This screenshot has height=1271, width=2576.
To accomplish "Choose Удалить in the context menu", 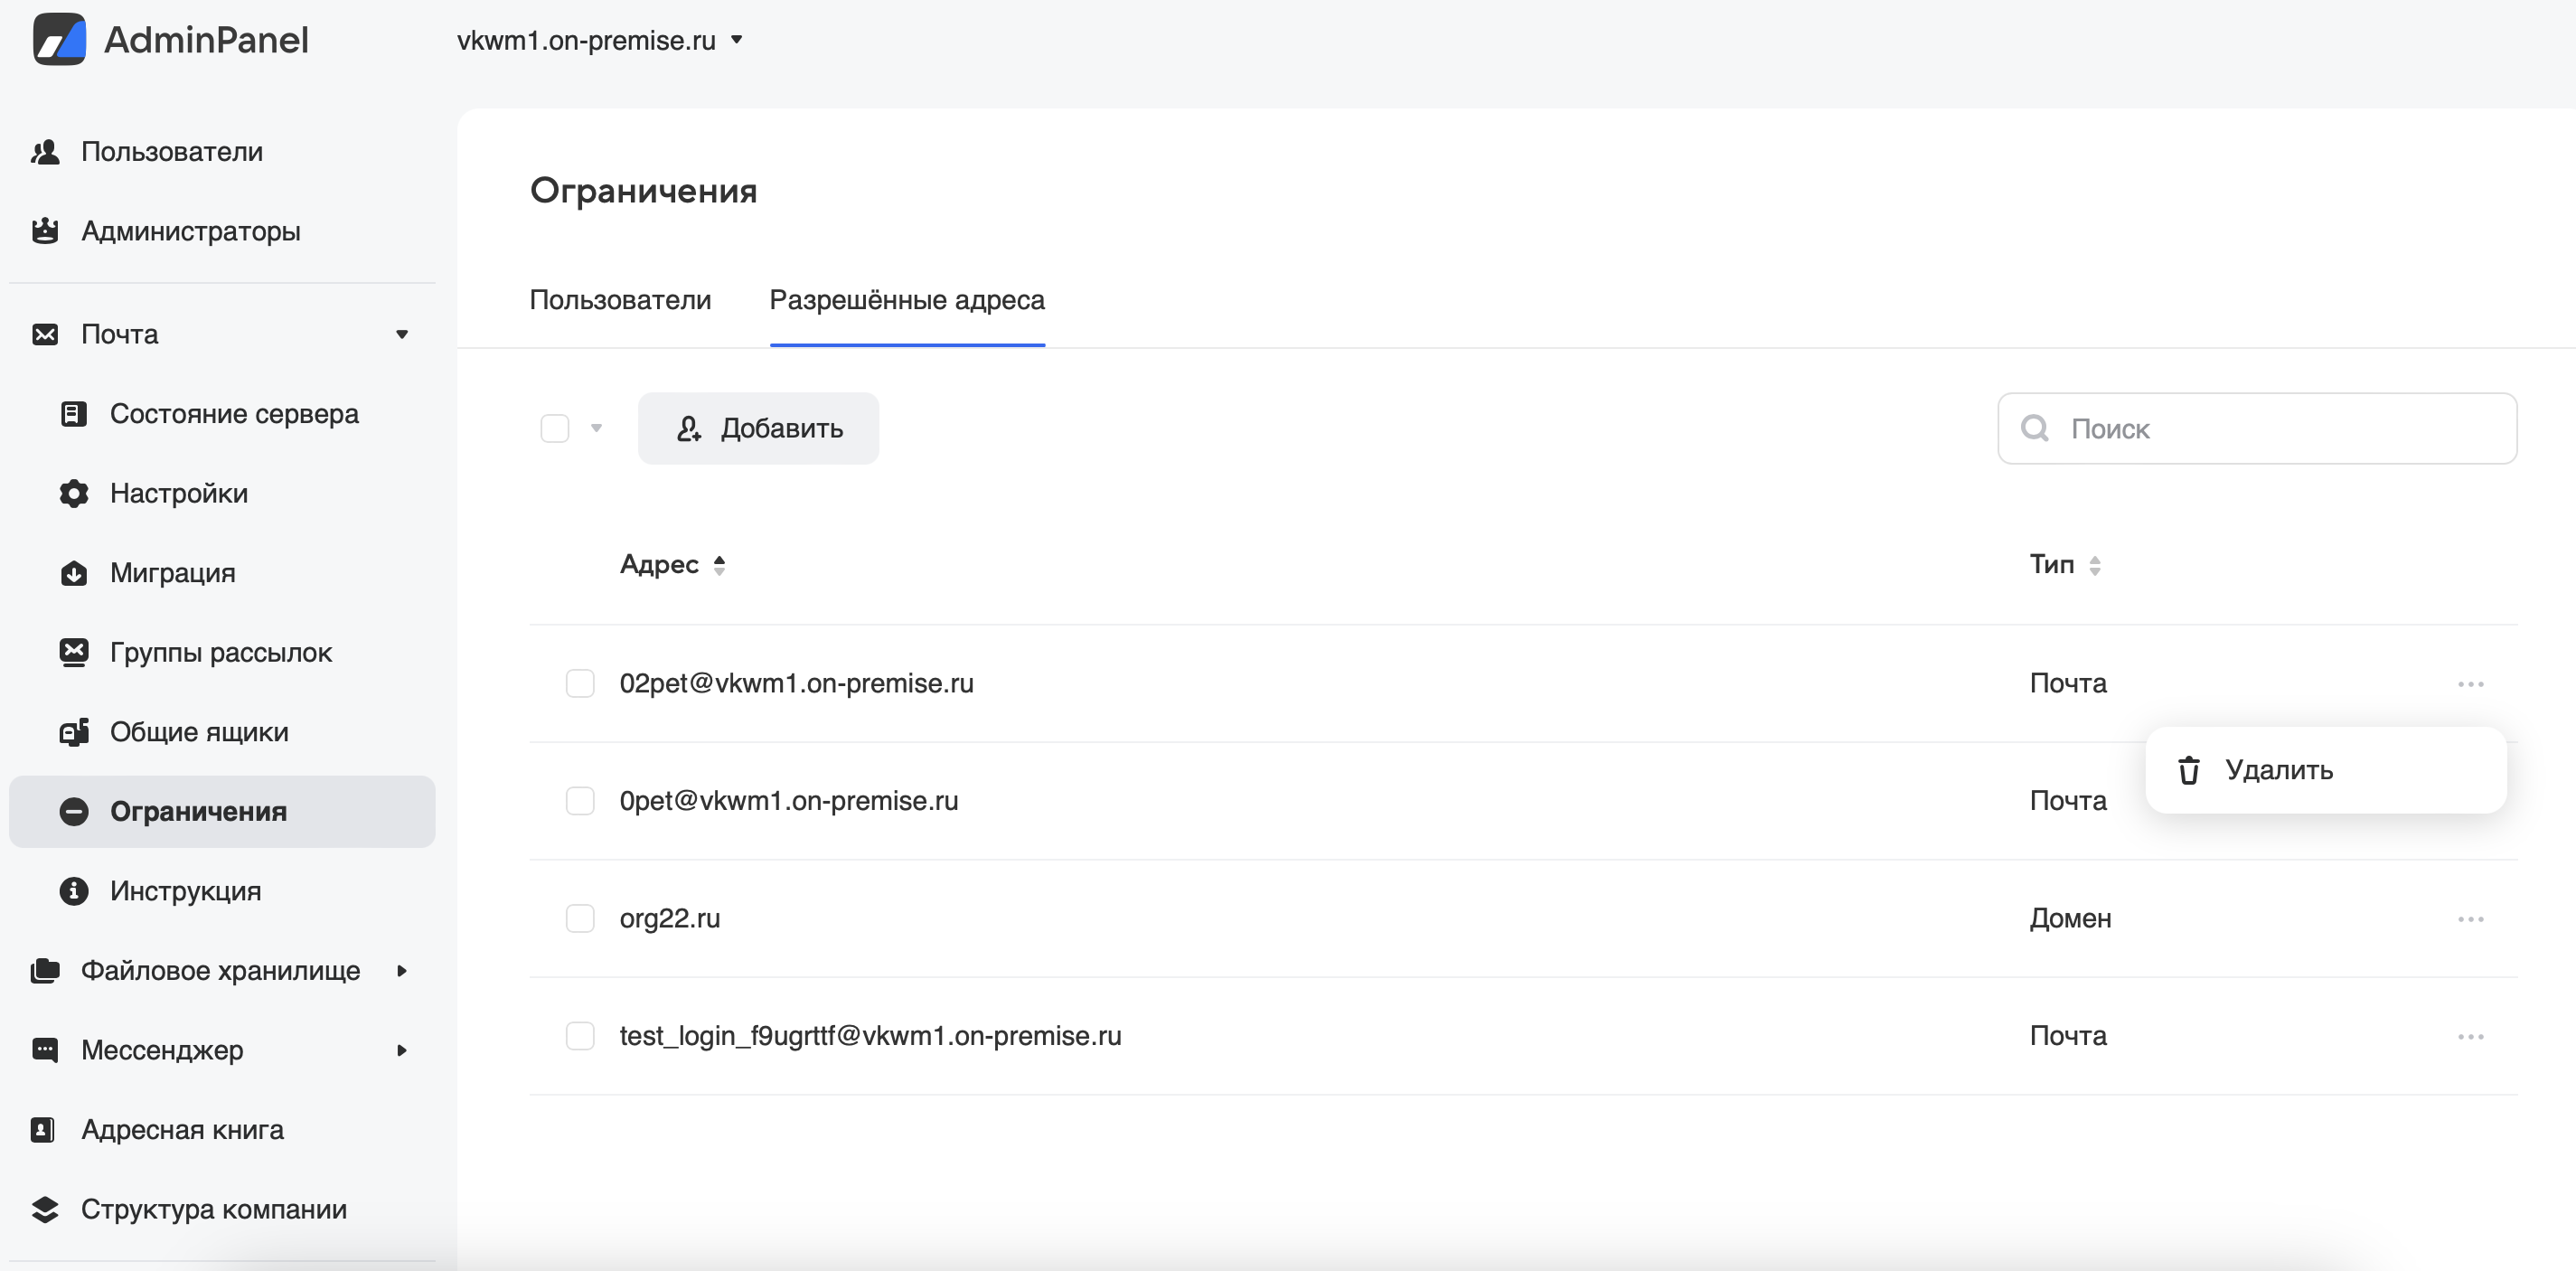I will [x=2278, y=771].
